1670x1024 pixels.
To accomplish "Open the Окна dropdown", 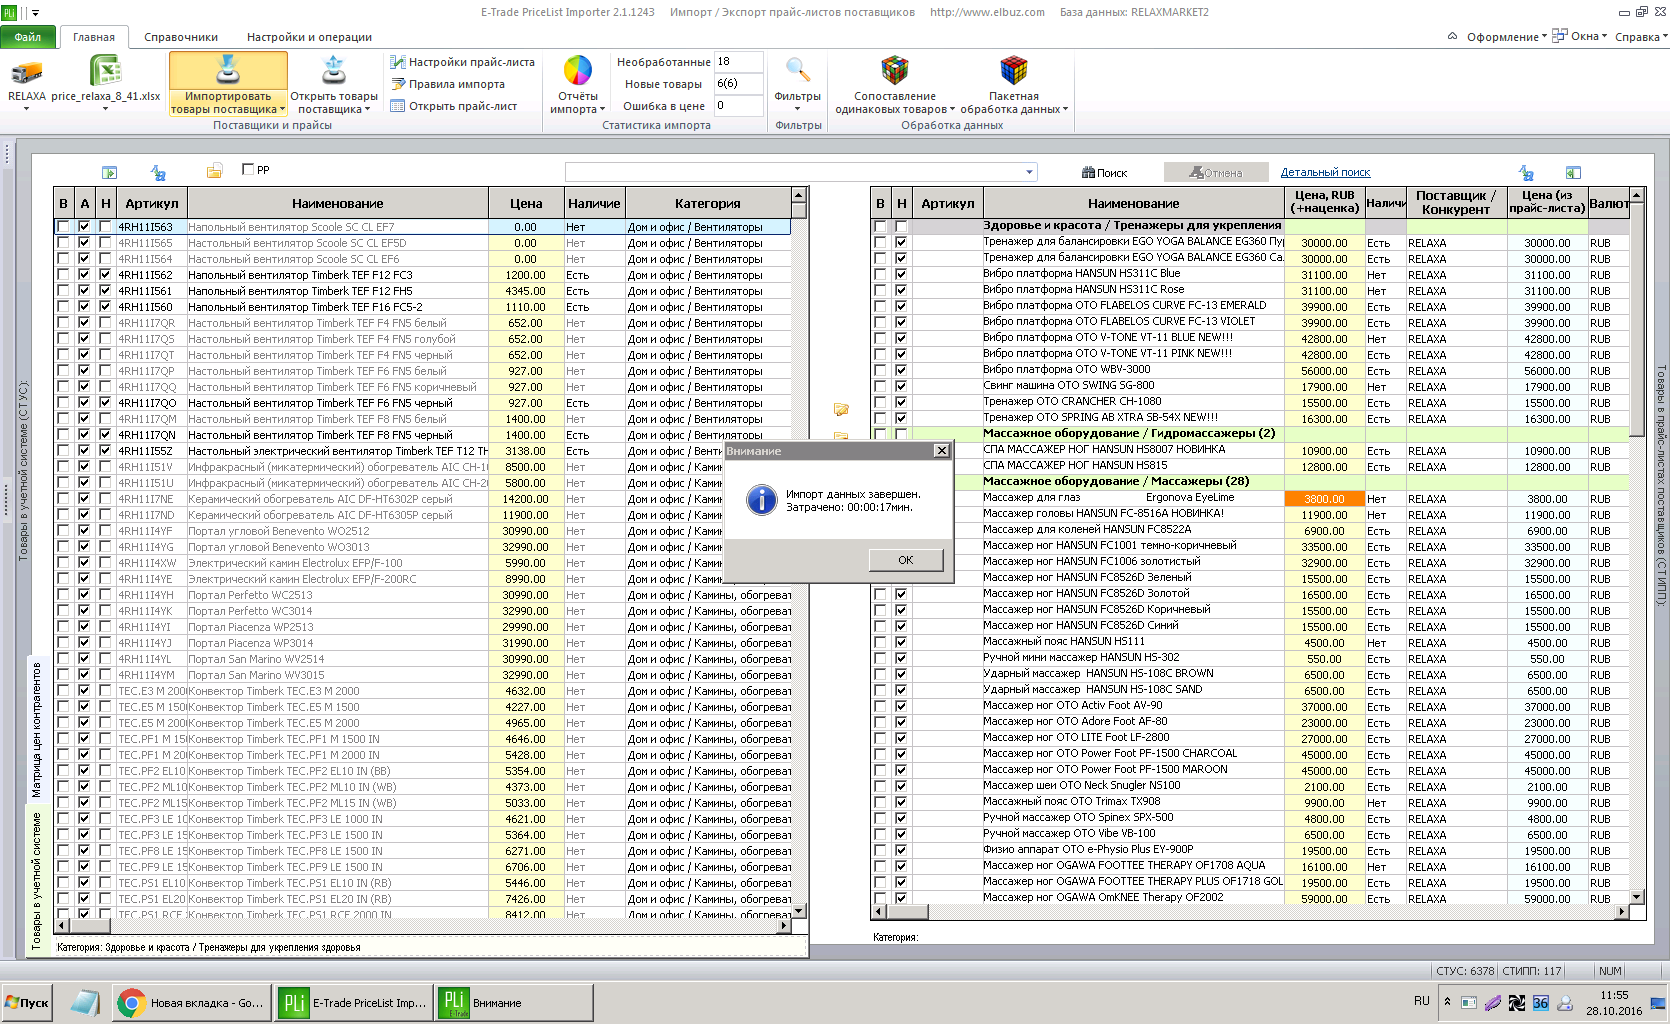I will click(x=1580, y=36).
